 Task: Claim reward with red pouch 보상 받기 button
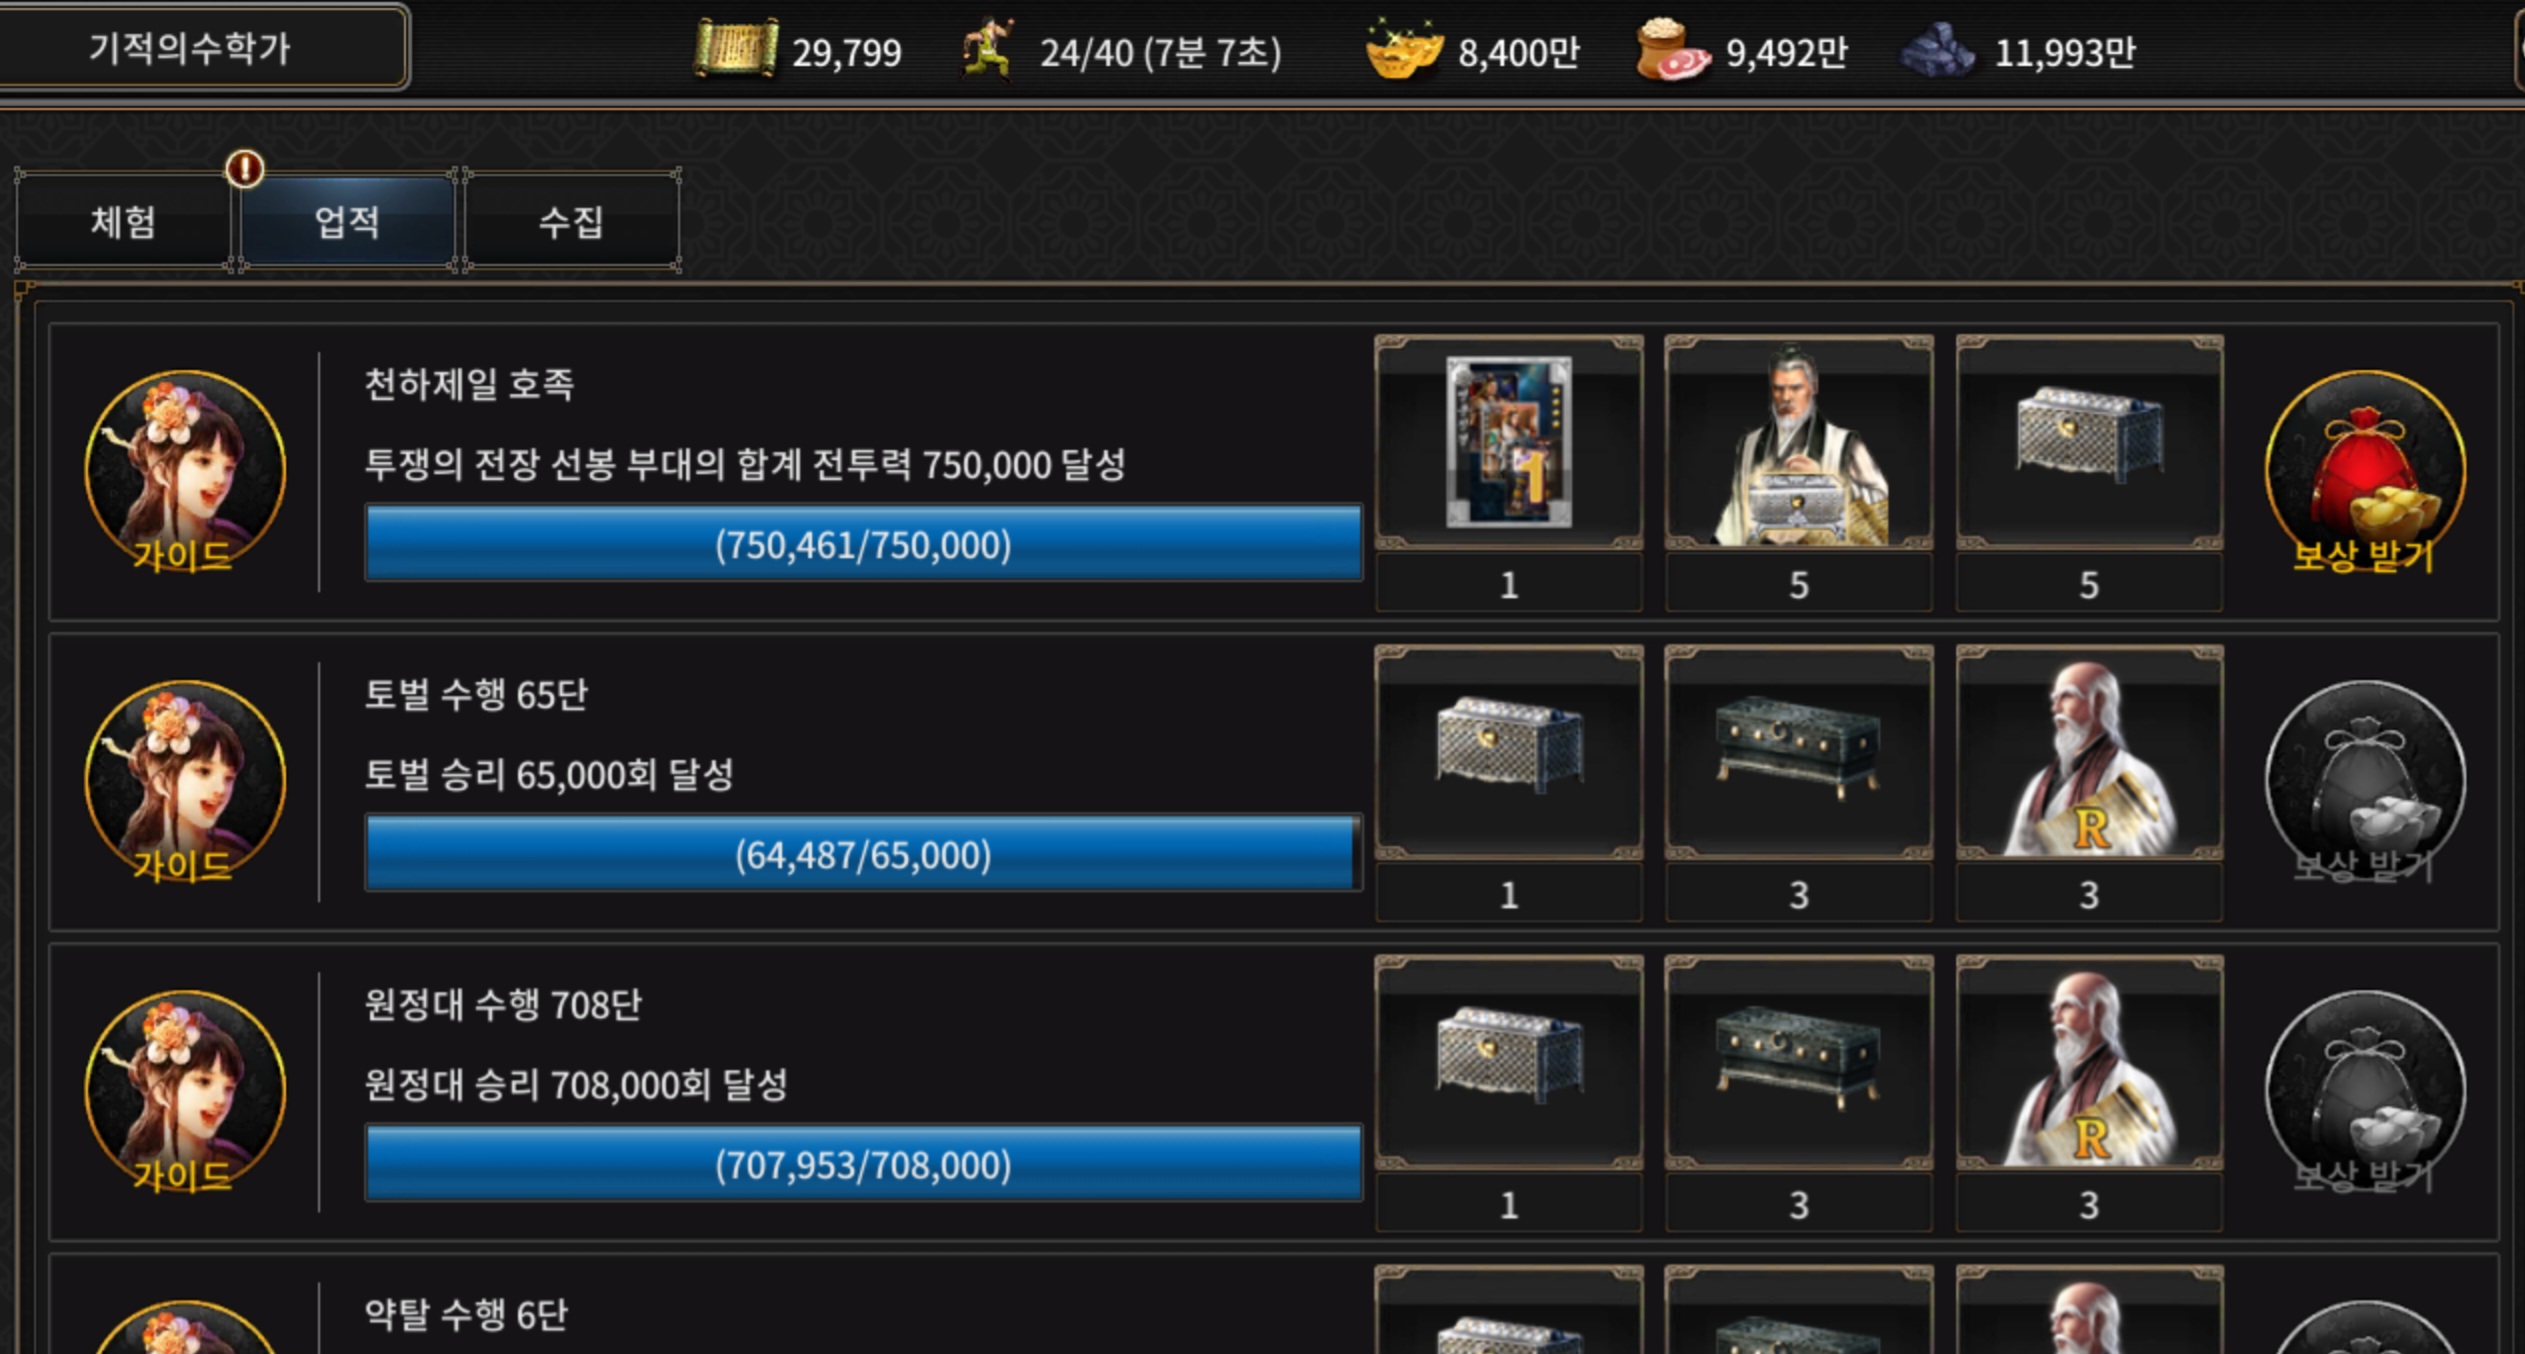pyautogui.click(x=2364, y=473)
